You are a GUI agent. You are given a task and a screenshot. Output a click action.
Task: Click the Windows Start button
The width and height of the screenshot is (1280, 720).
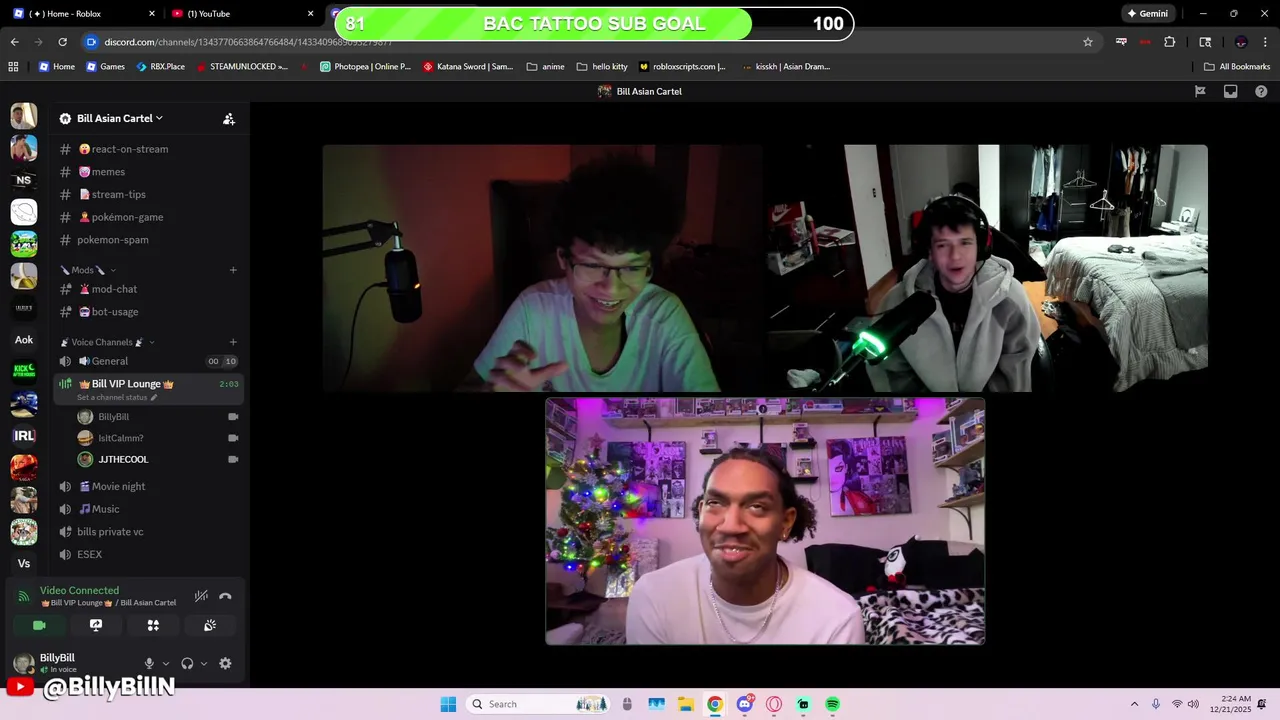click(448, 704)
